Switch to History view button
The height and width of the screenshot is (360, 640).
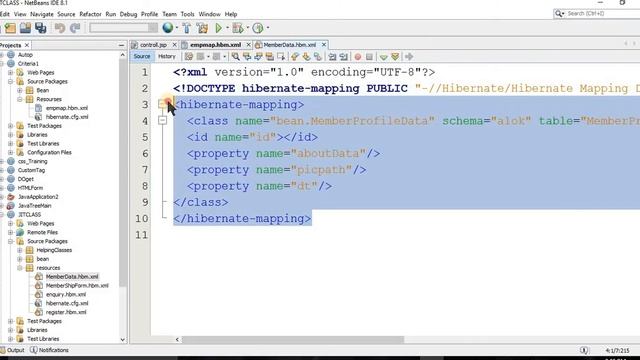coord(167,56)
